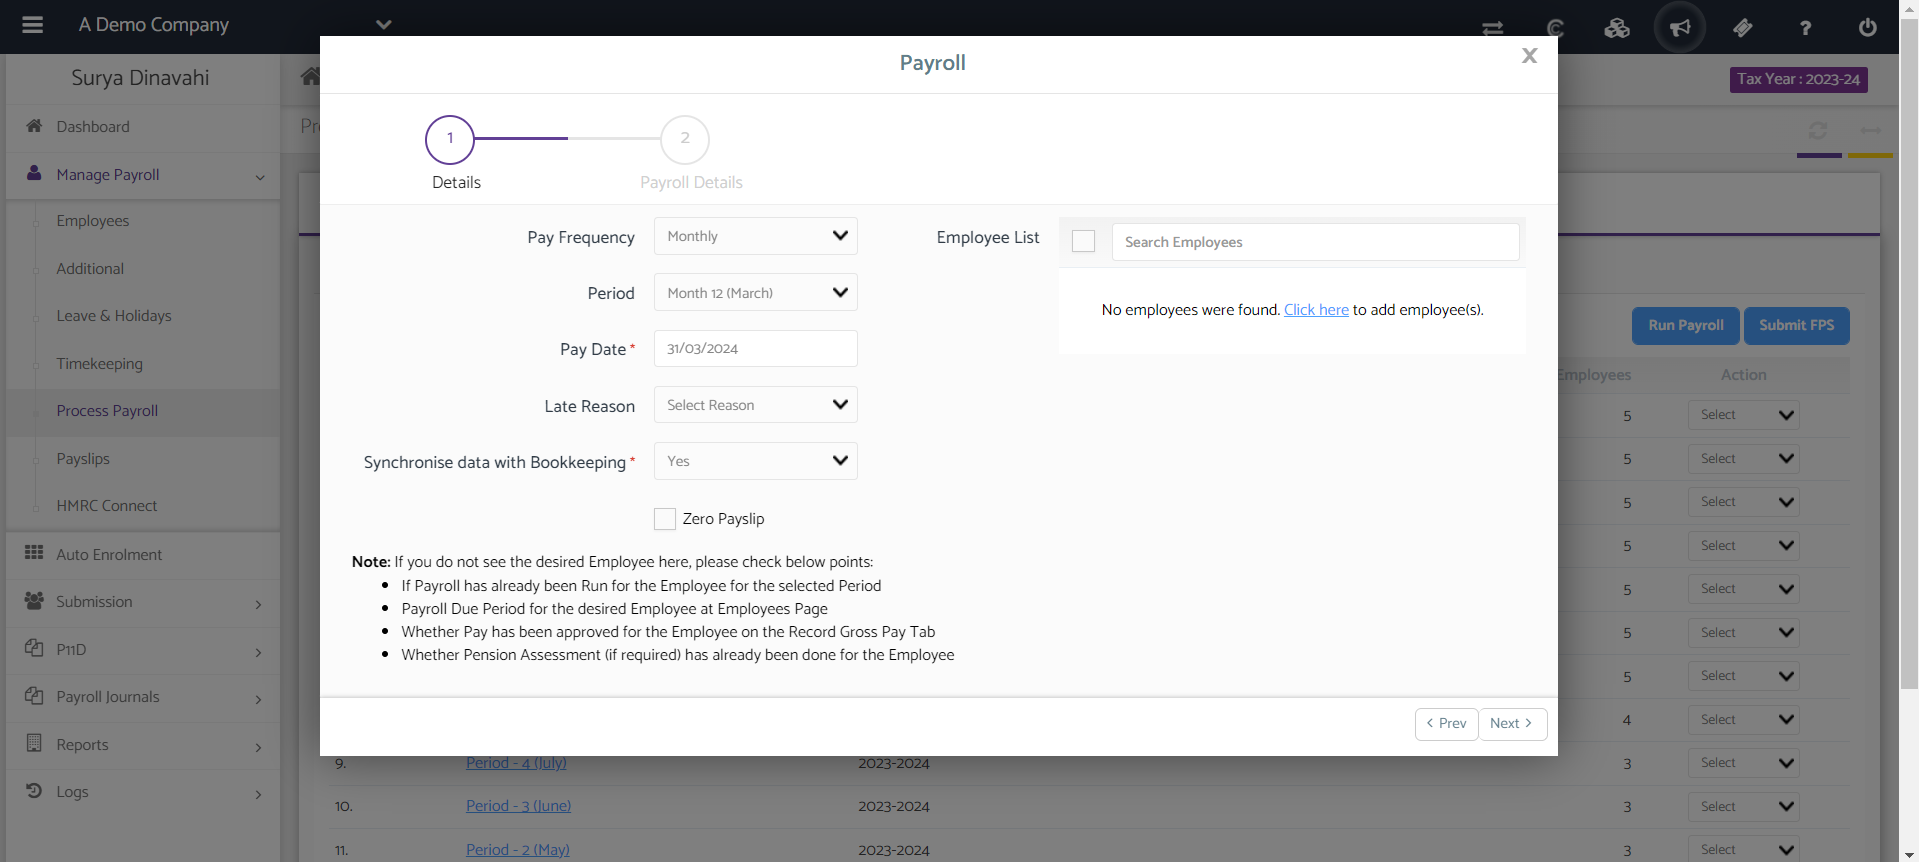Expand the Logs menu chevron
The image size is (1919, 862).
(x=258, y=794)
